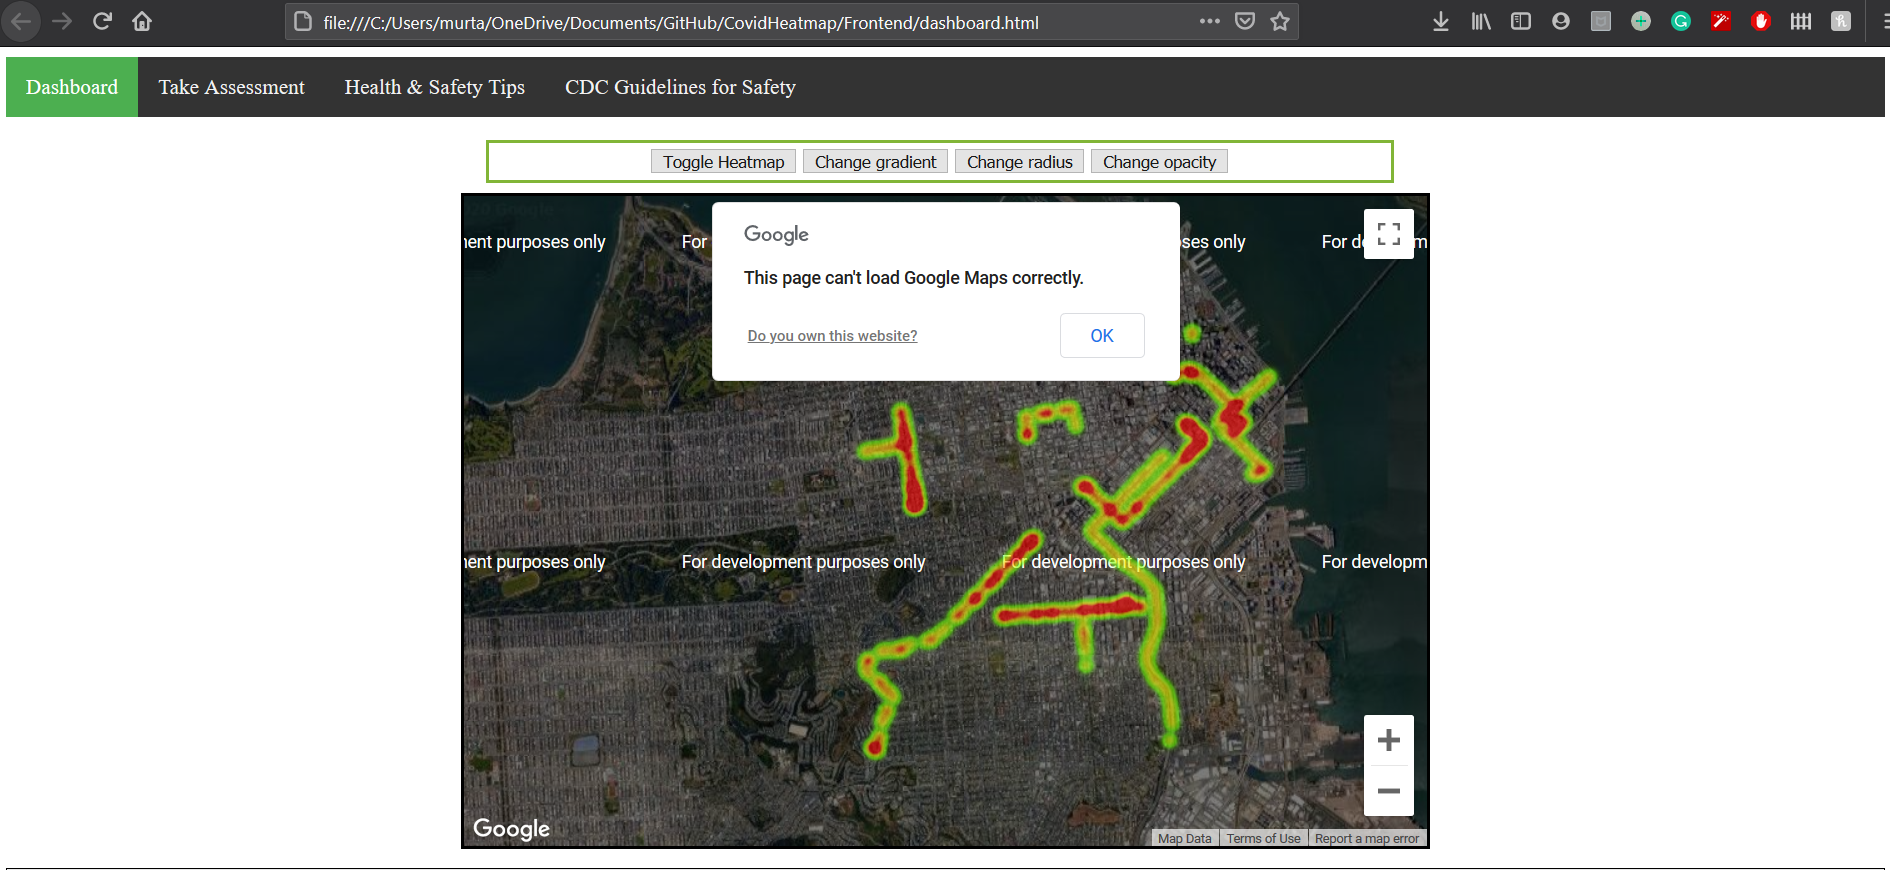Dismiss the Google Maps error with OK

click(x=1102, y=336)
